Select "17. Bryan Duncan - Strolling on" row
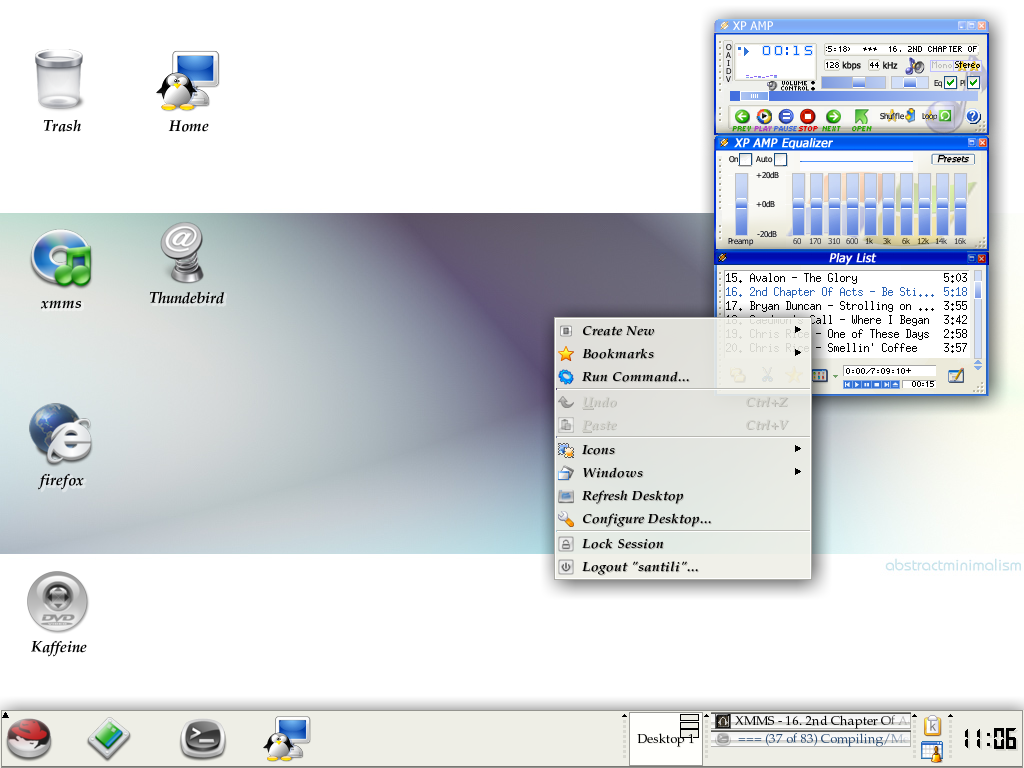This screenshot has height=768, width=1024. [x=846, y=306]
